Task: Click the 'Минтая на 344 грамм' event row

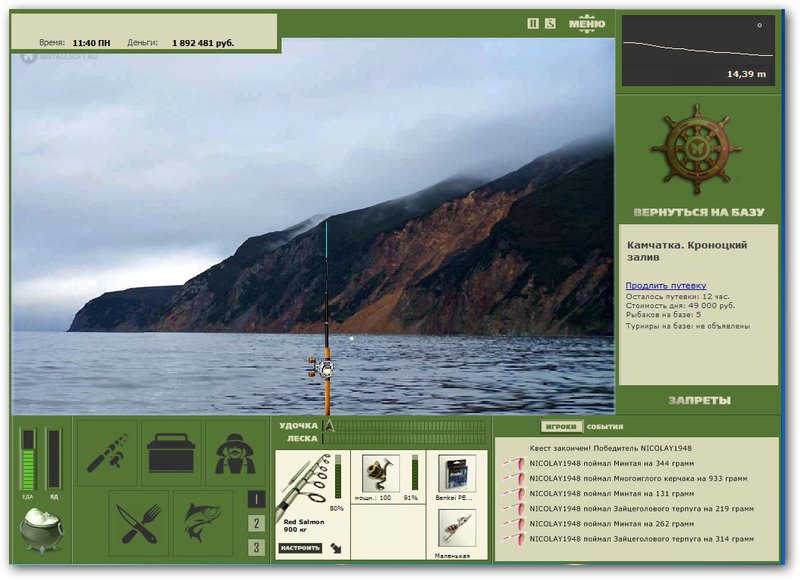Action: 612,463
